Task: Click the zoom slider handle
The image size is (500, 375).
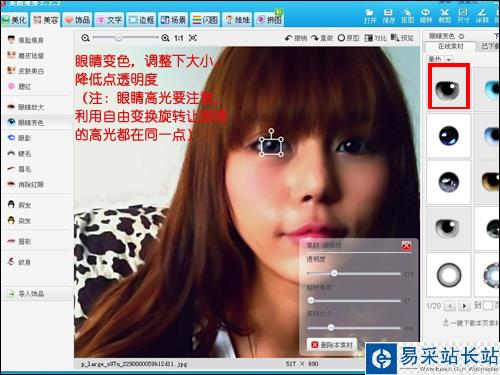Action: pos(118,38)
